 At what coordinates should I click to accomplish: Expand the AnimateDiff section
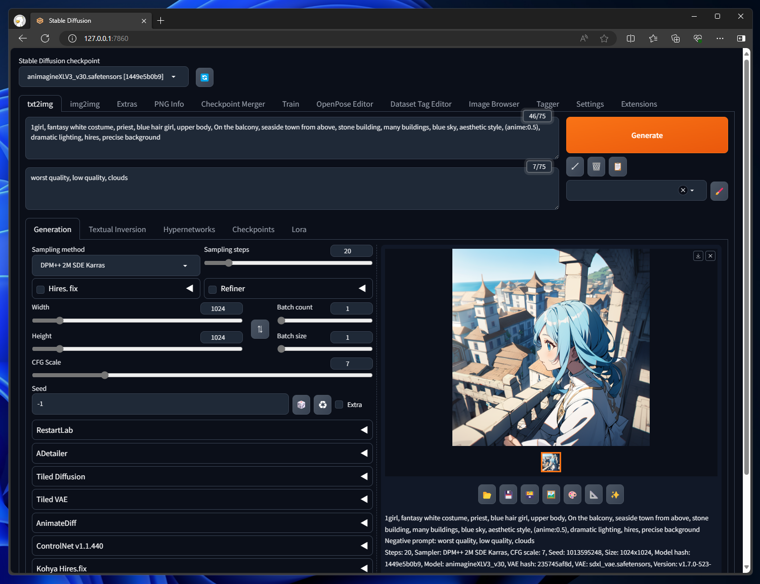202,523
